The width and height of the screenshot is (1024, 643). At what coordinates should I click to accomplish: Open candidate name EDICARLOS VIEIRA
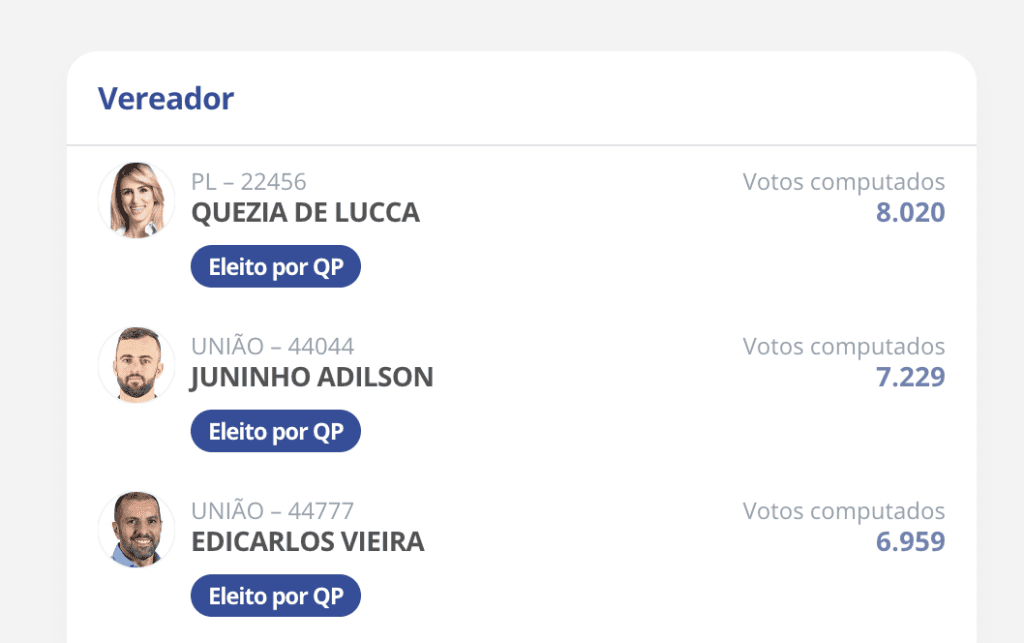tap(308, 542)
